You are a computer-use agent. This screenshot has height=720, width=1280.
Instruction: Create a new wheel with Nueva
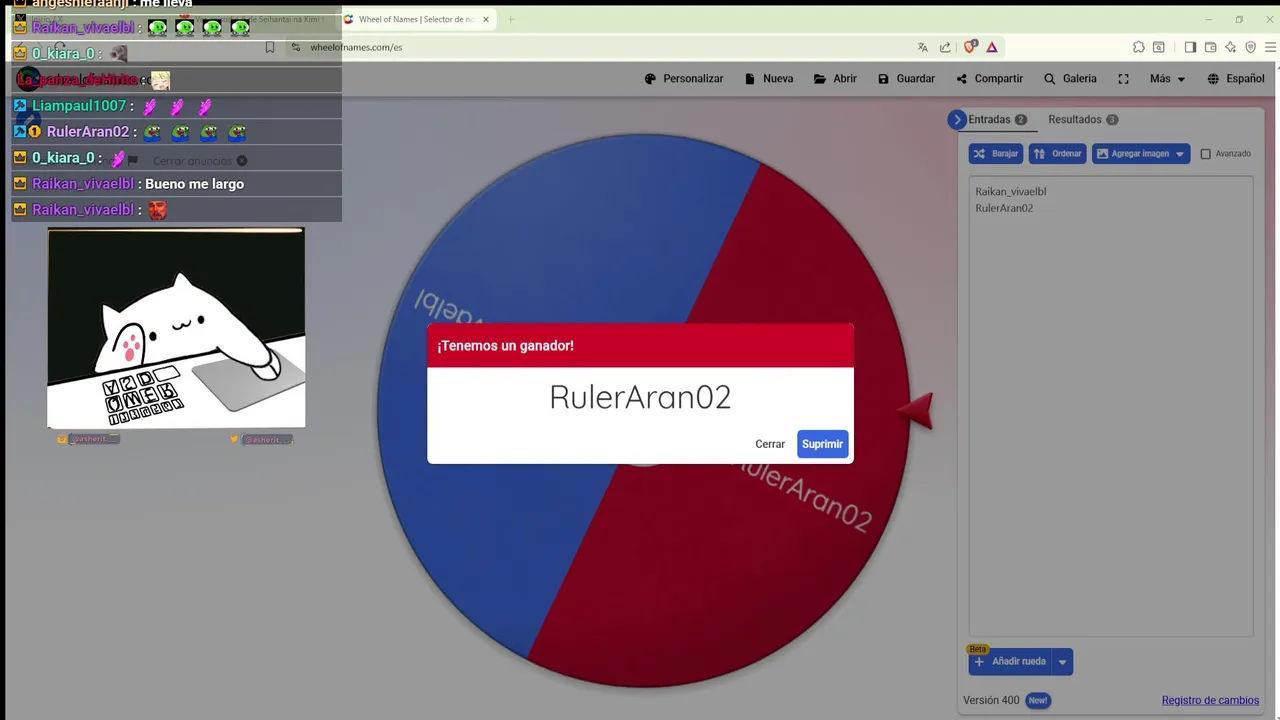pos(769,79)
